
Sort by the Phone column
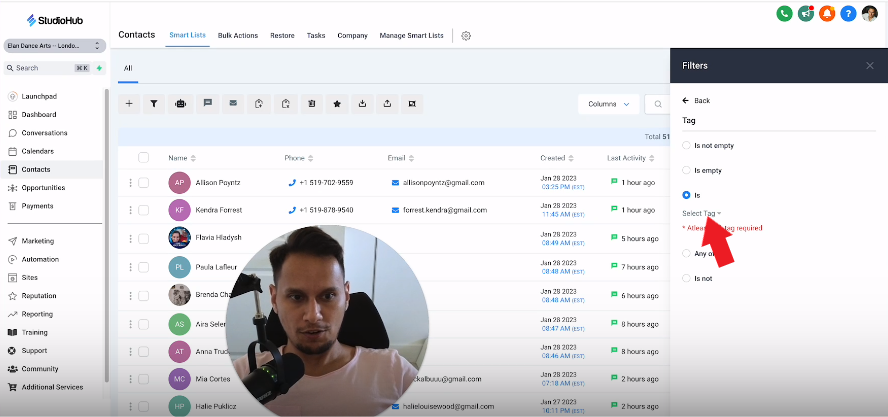(298, 158)
